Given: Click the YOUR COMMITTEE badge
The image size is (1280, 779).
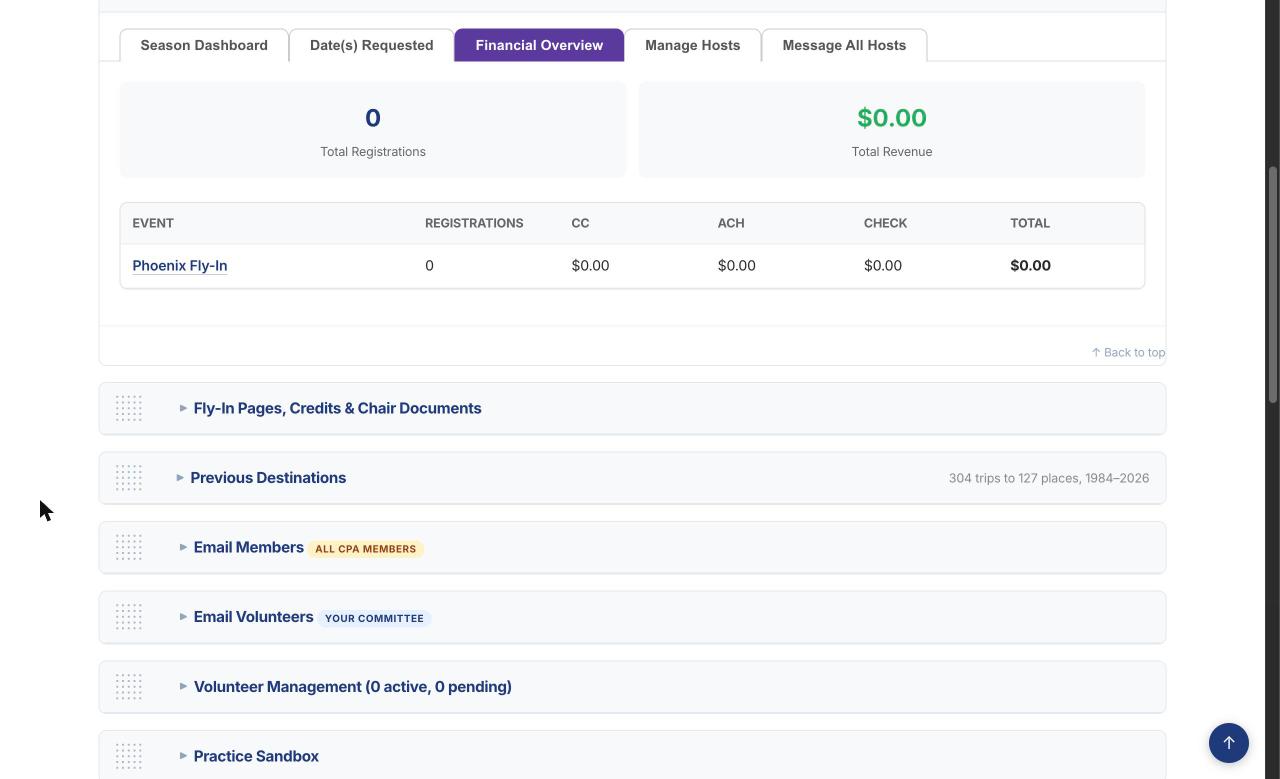Looking at the screenshot, I should 374,618.
